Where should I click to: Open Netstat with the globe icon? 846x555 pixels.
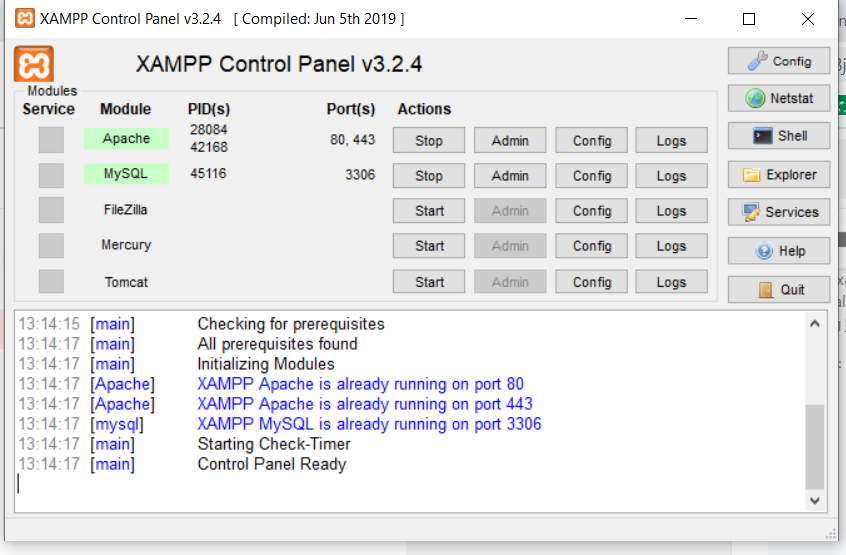tap(779, 98)
